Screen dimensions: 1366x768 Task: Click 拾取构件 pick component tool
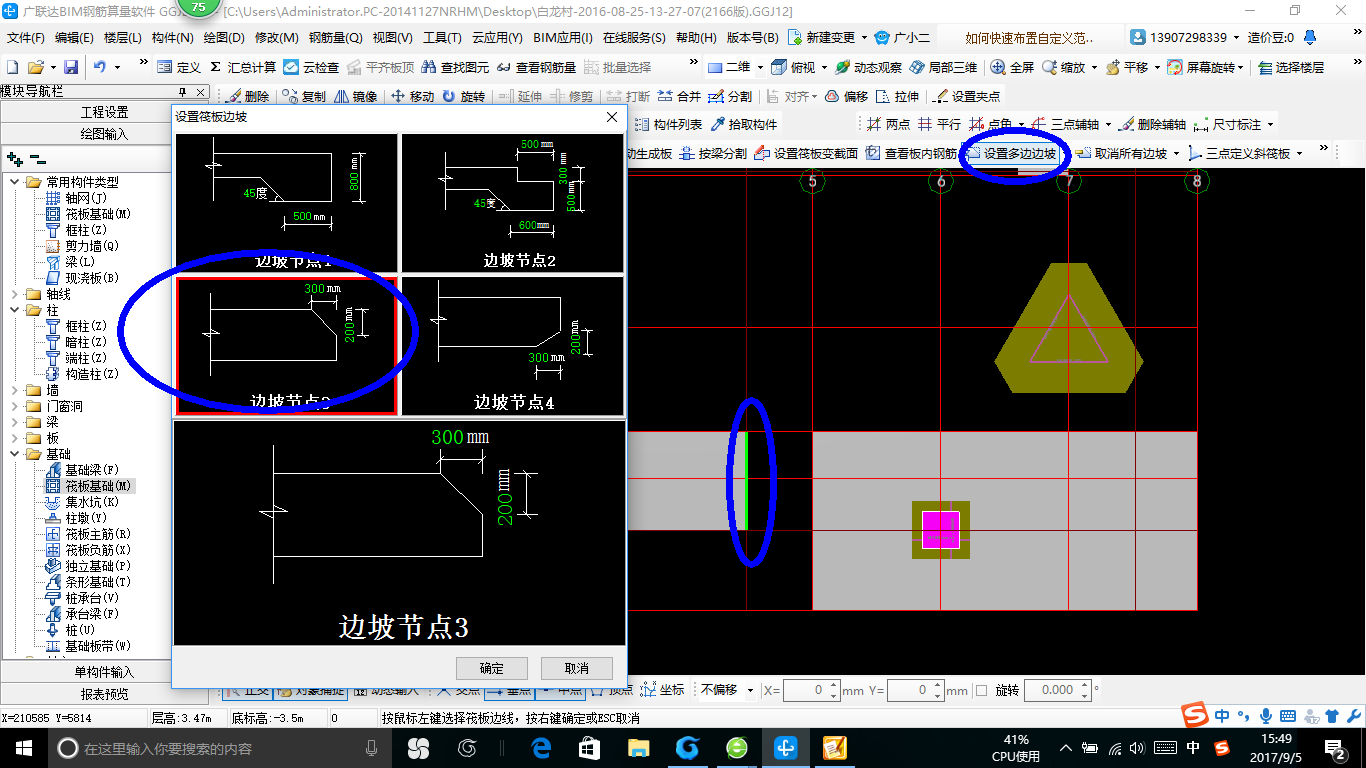coord(744,124)
